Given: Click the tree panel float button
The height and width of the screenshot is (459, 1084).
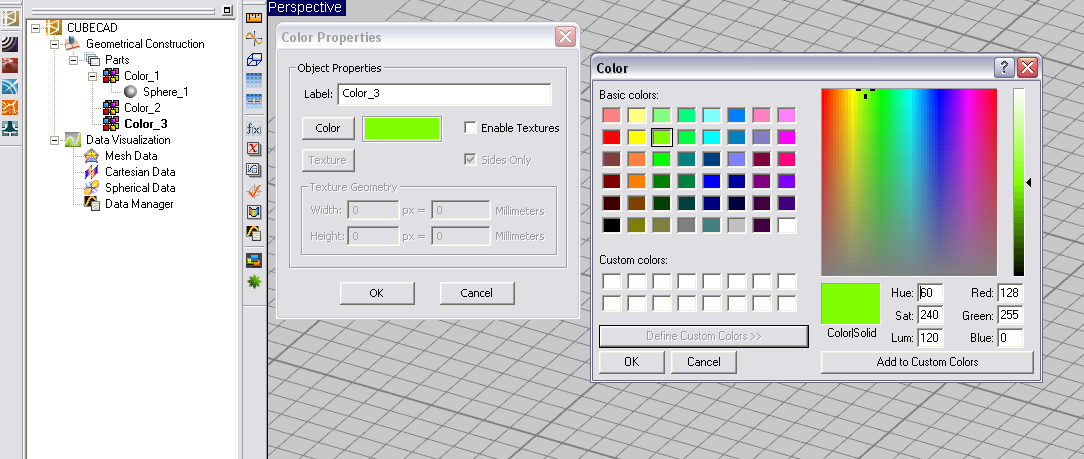Looking at the screenshot, I should click(x=227, y=10).
